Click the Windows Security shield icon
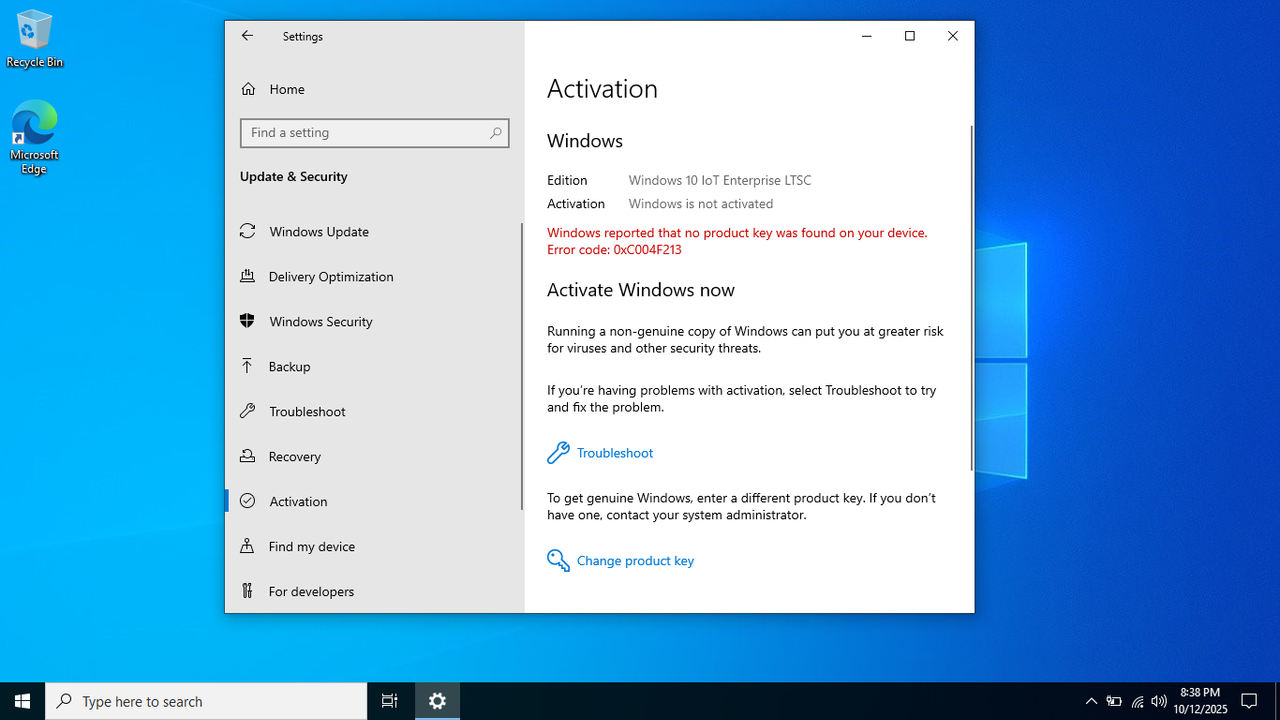 [x=248, y=321]
